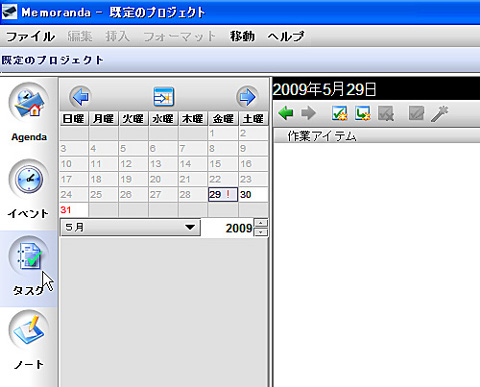Select day 24 in the calendar
This screenshot has width=480, height=387.
[x=74, y=195]
